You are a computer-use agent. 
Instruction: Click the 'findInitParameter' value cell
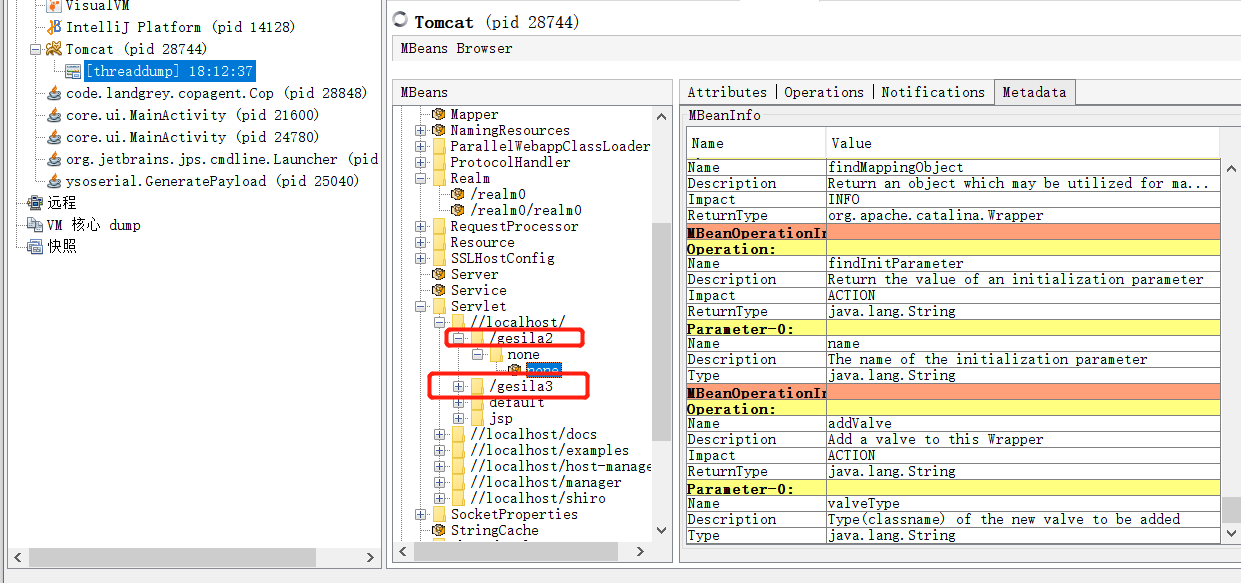(1023, 263)
